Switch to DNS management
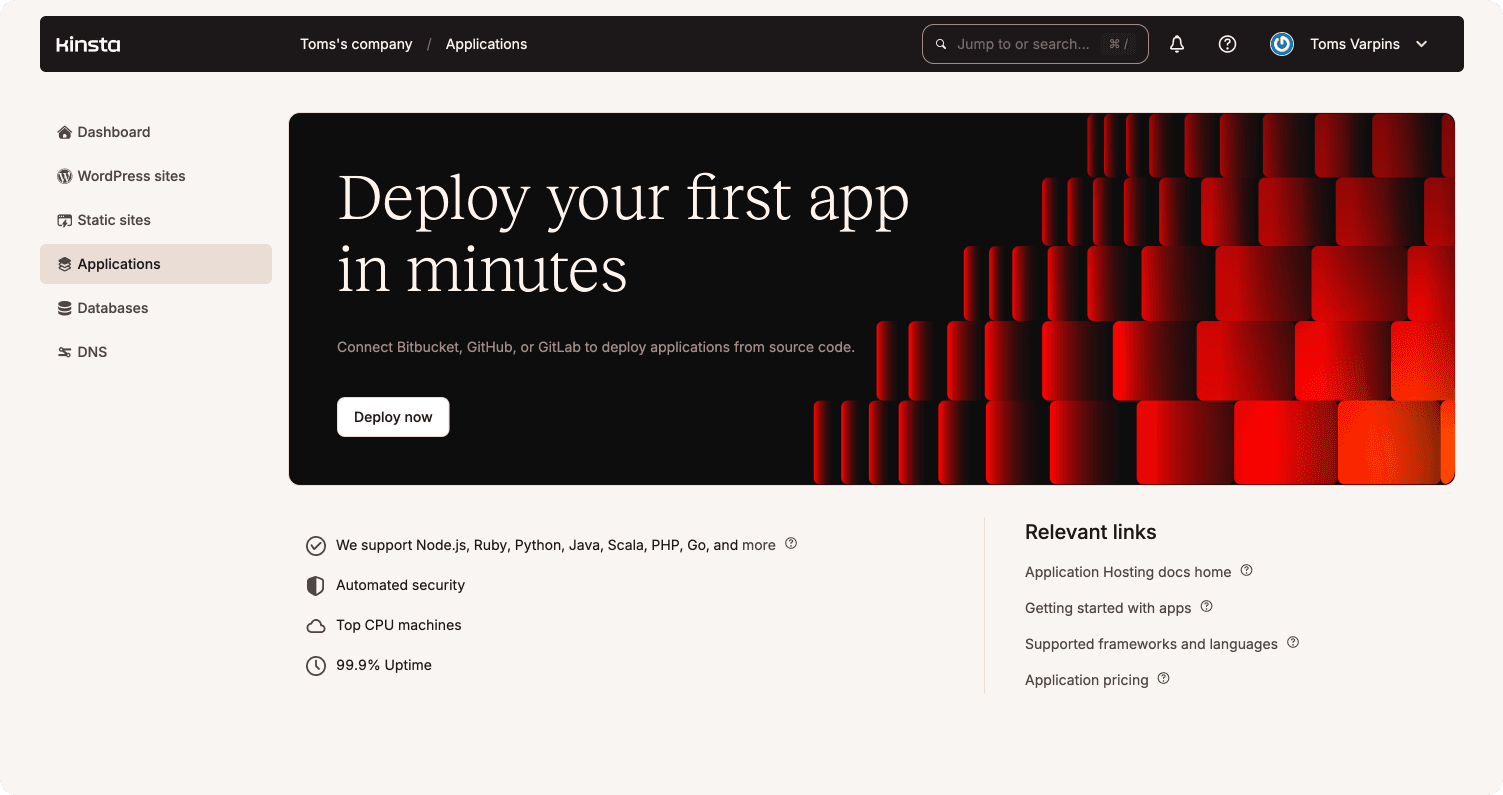Viewport: 1503px width, 795px height. click(156, 352)
